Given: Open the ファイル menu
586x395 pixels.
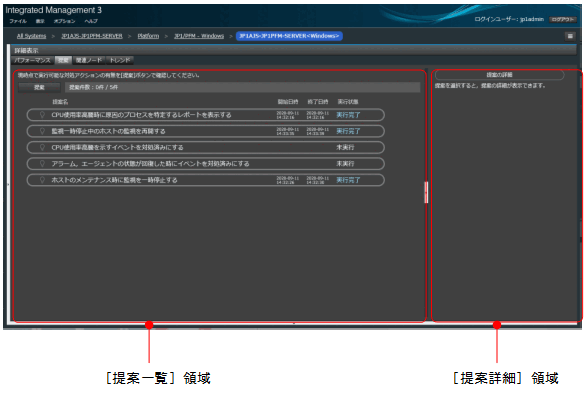Looking at the screenshot, I should [x=18, y=21].
